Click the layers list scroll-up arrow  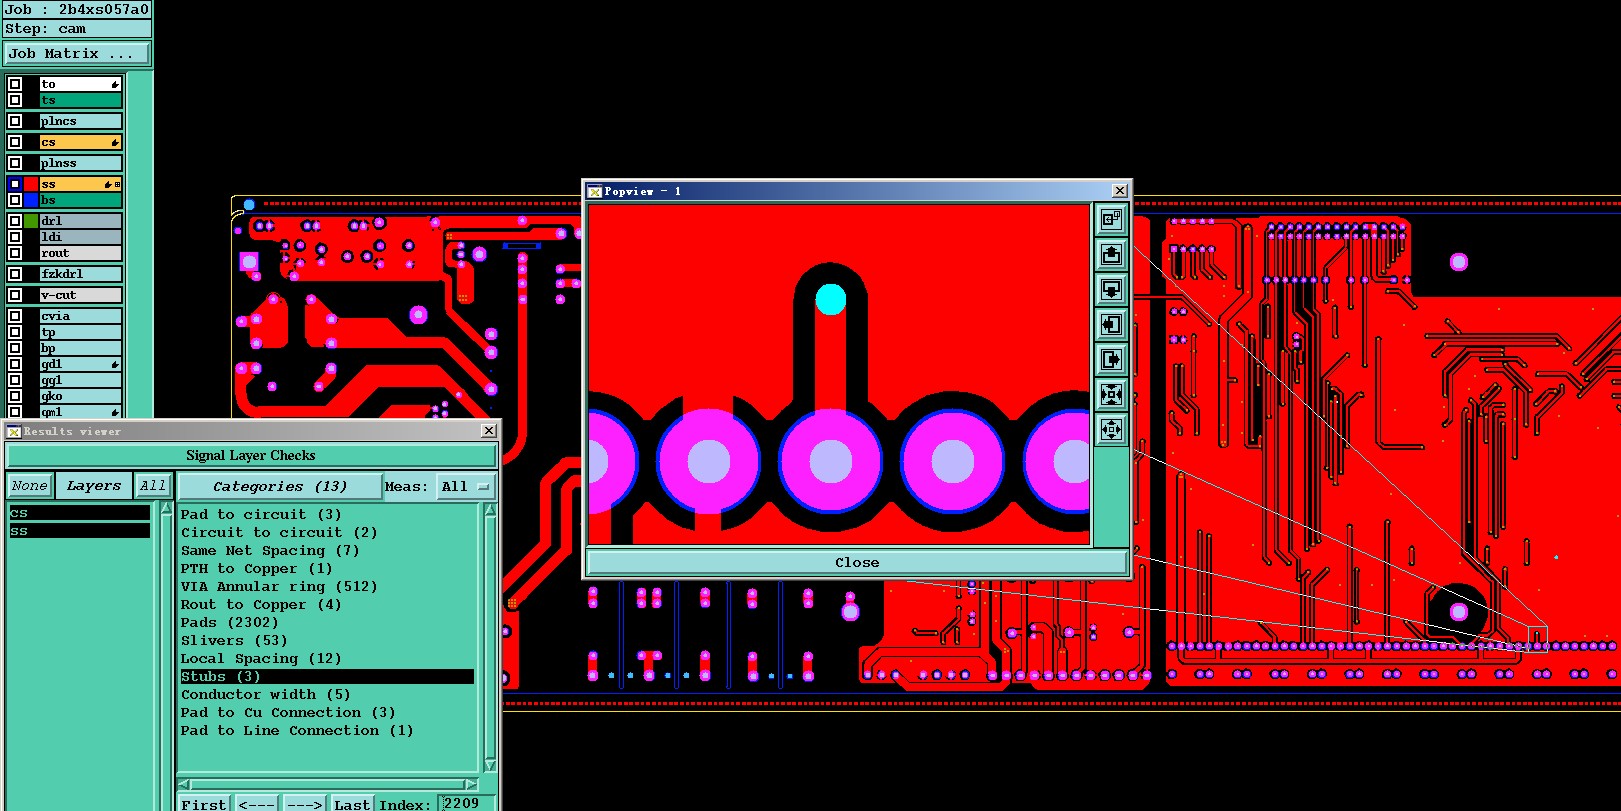(x=166, y=510)
